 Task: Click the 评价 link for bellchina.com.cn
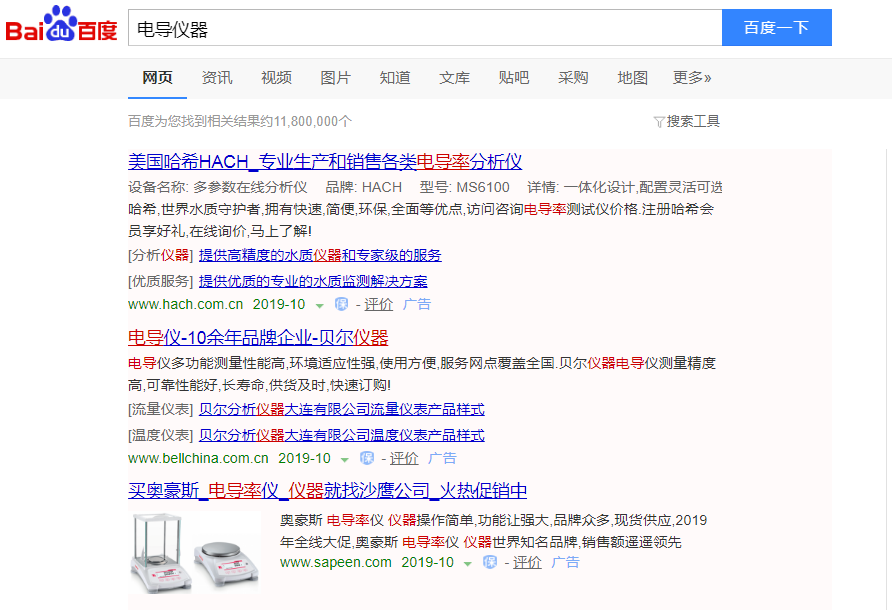coord(404,458)
